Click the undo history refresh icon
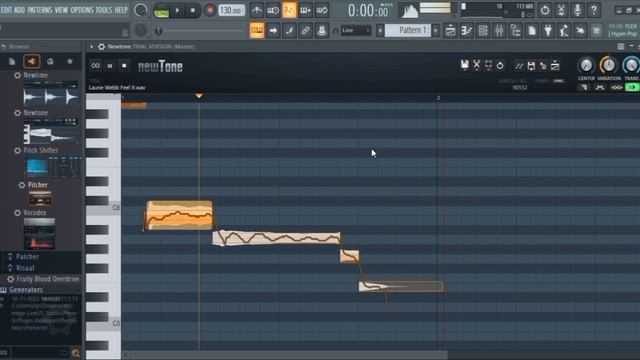The height and width of the screenshot is (360, 640). pos(545,10)
